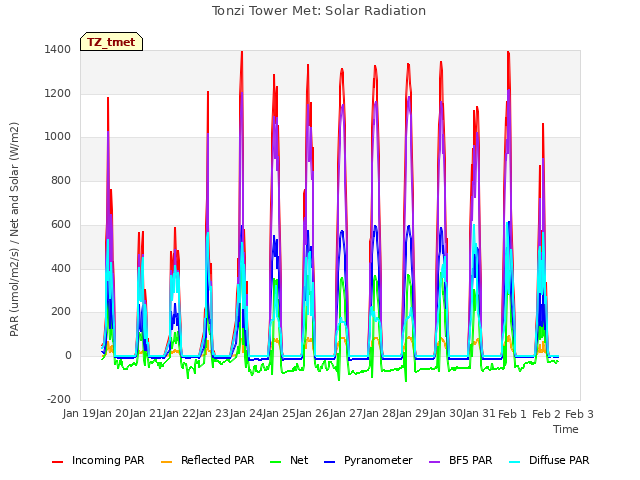Click the Feb 3 x-axis tick label
This screenshot has height=480, width=640.
tap(579, 414)
